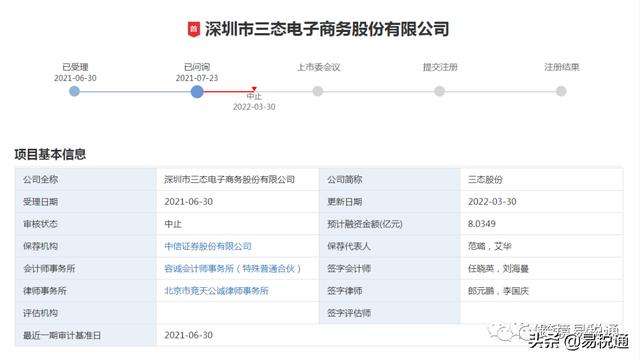The image size is (640, 360).
Task: Click the 8.0349 financing amount value
Action: pos(482,224)
